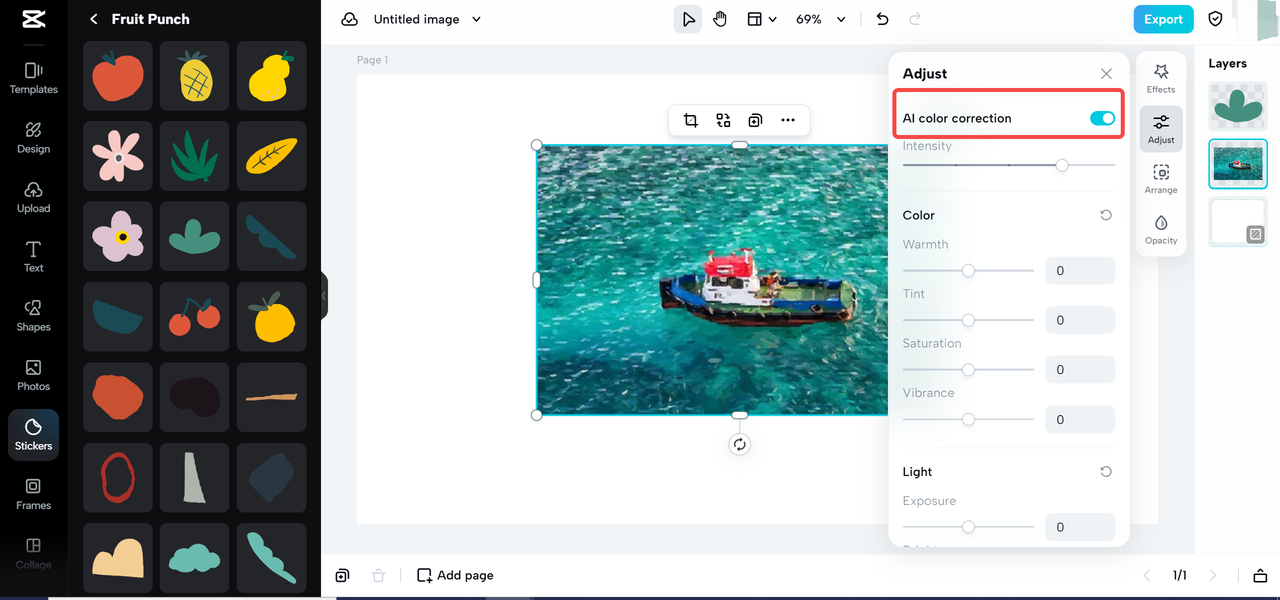Add the pink flower with gray center sticker
1280x600 pixels.
pyautogui.click(x=118, y=156)
